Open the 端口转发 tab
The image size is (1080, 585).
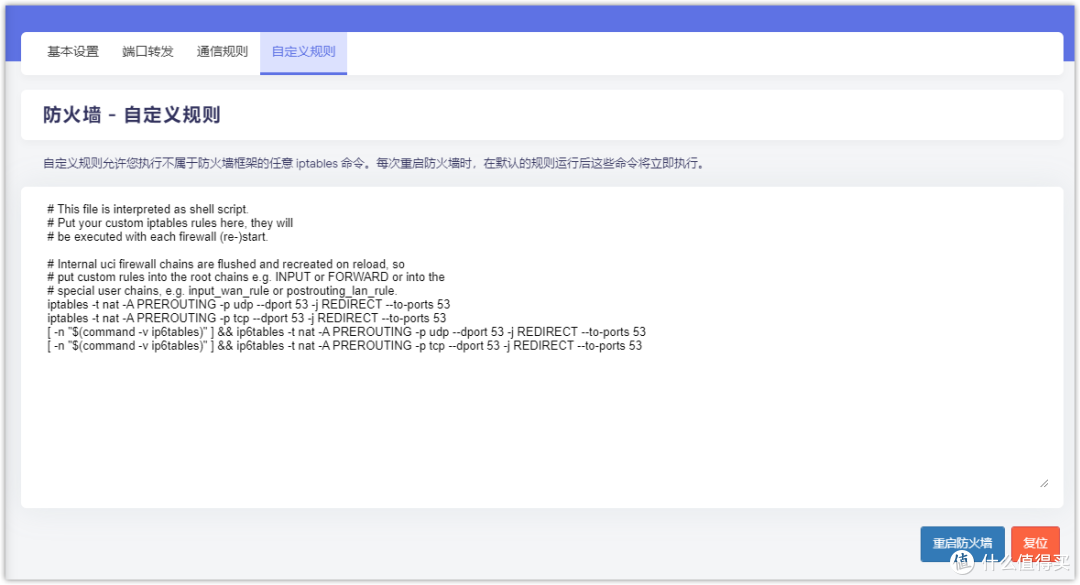pyautogui.click(x=147, y=51)
